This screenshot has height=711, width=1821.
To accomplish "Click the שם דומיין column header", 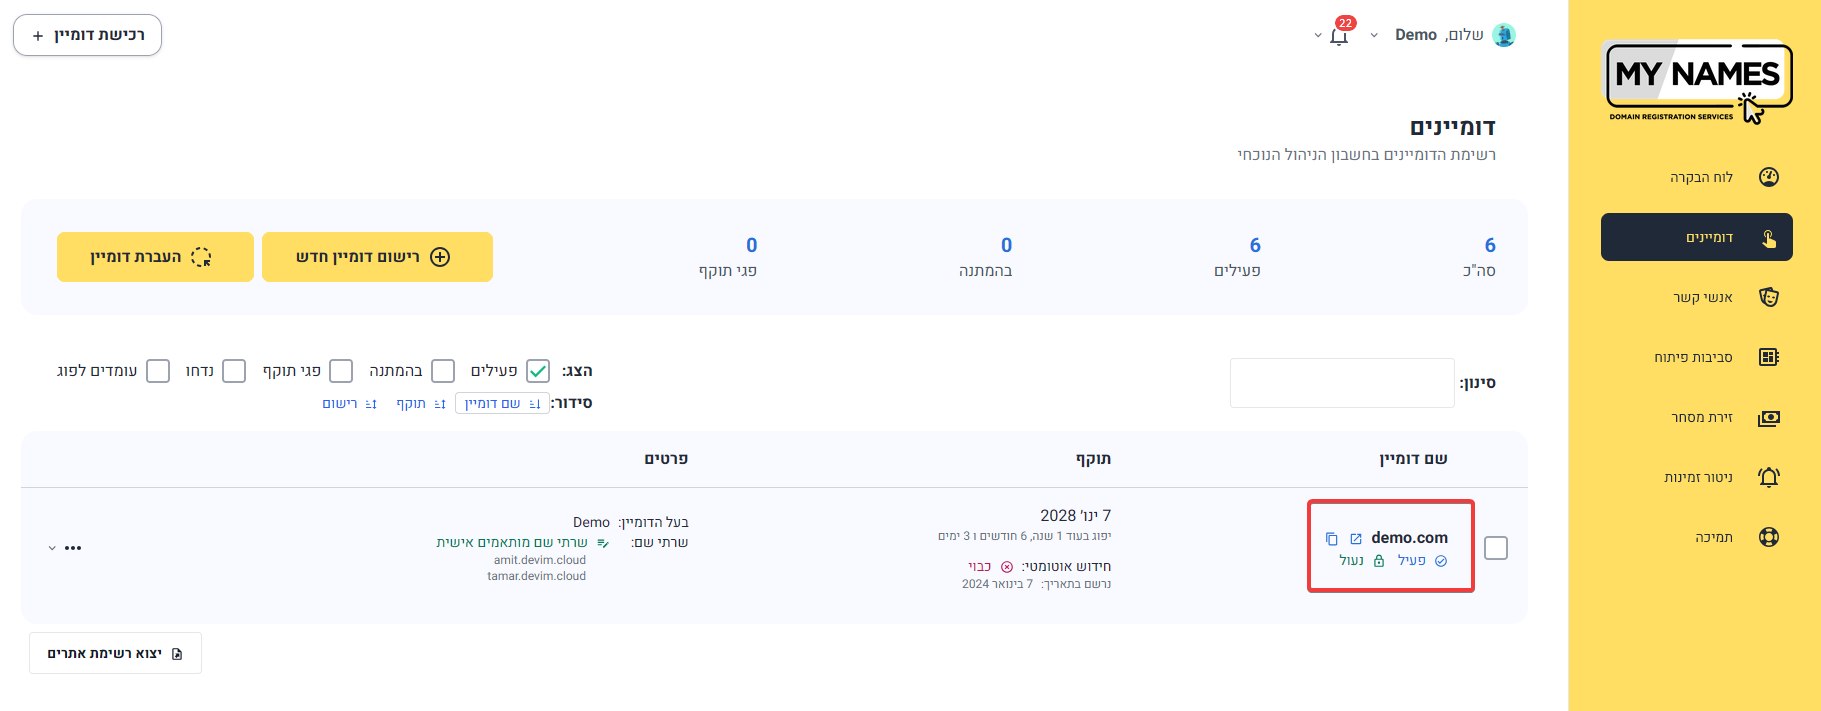I will point(1413,459).
